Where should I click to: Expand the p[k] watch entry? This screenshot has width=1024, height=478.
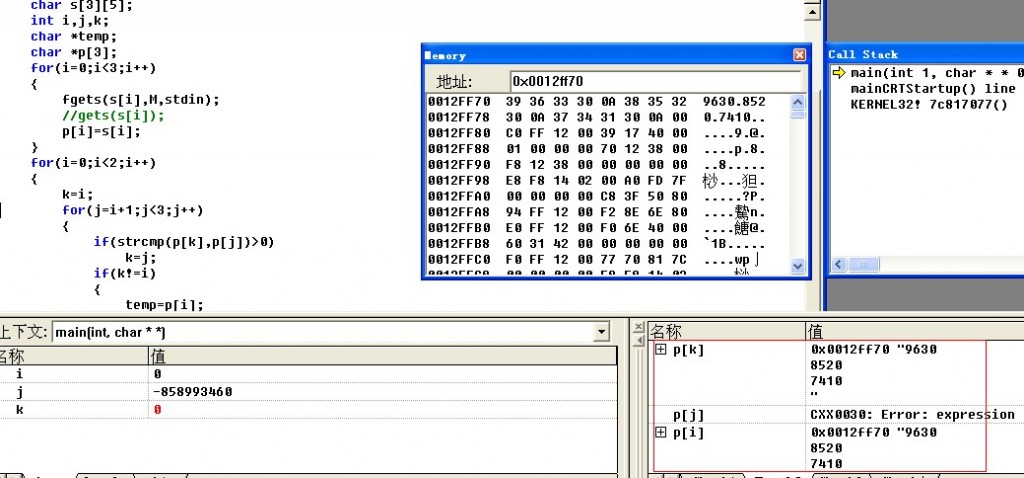(660, 349)
